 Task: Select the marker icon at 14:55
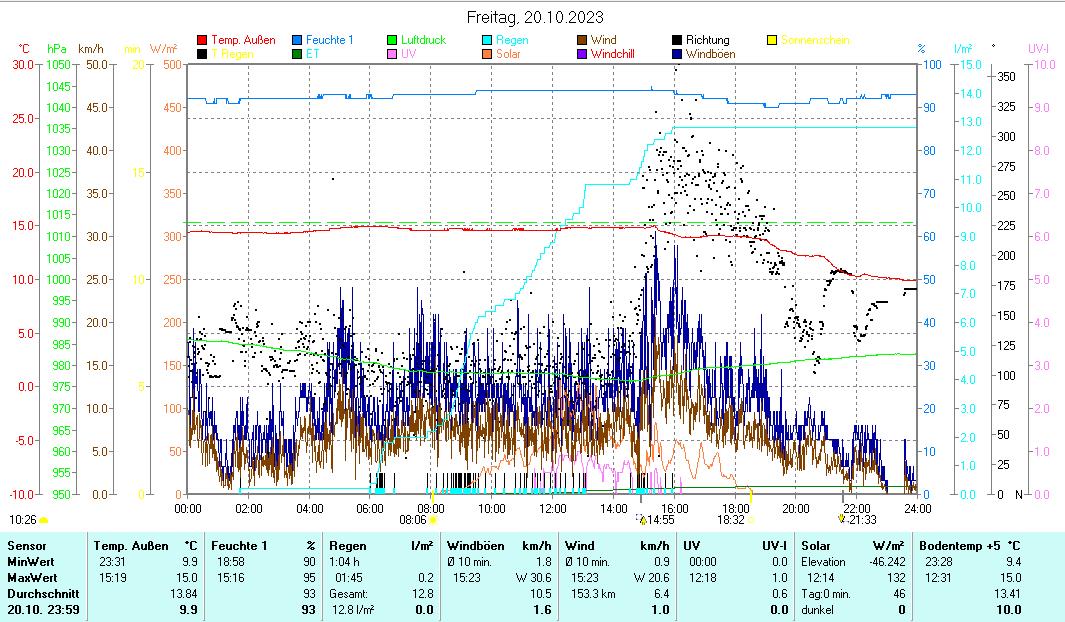tap(641, 519)
